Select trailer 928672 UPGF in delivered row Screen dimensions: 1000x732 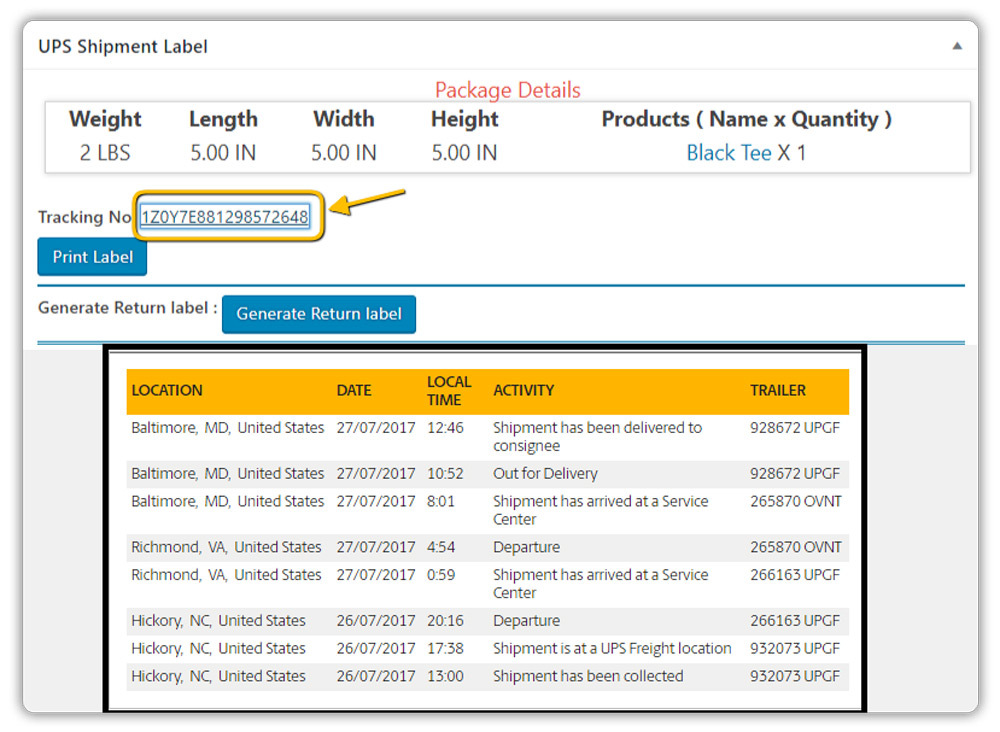click(x=795, y=428)
